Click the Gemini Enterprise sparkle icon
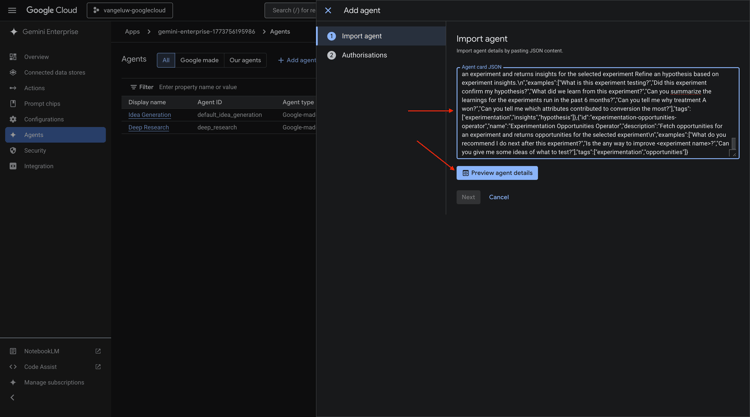Screen dimensions: 750x417 coord(13,32)
